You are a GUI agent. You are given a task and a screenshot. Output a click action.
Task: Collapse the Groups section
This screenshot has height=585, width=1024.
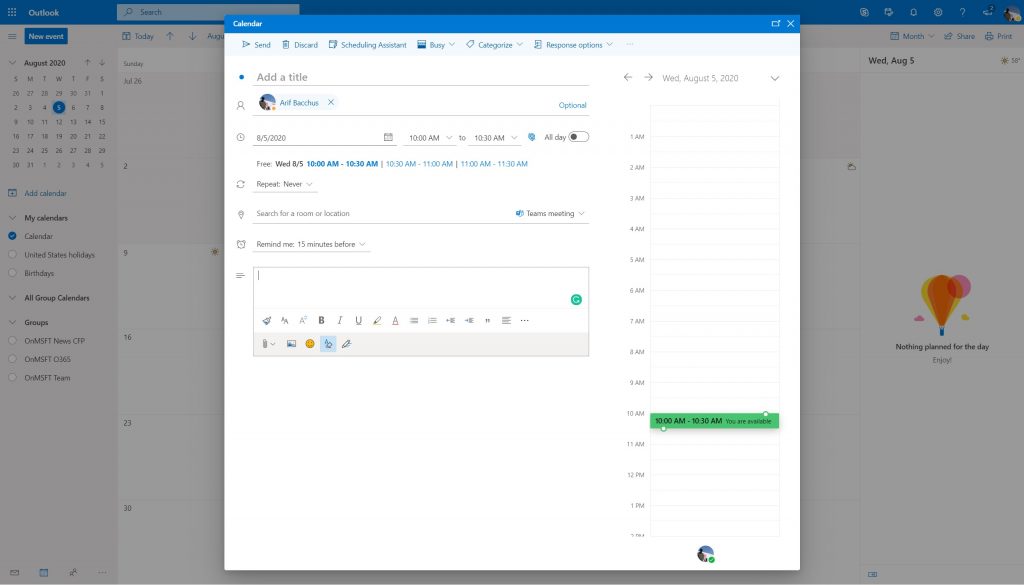coord(12,323)
